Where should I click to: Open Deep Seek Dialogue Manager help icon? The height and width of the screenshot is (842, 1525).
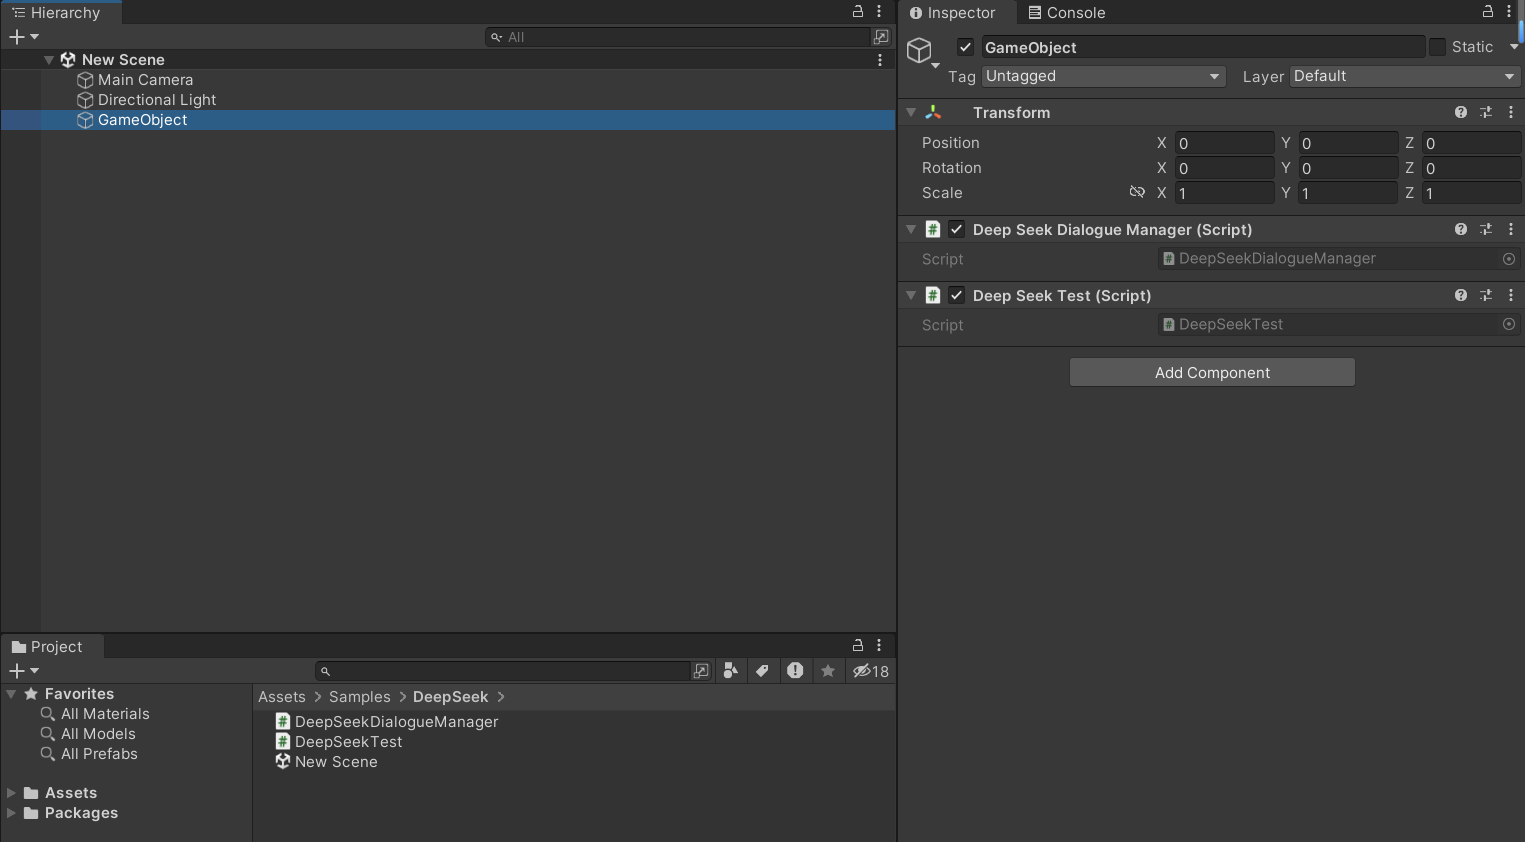1461,229
